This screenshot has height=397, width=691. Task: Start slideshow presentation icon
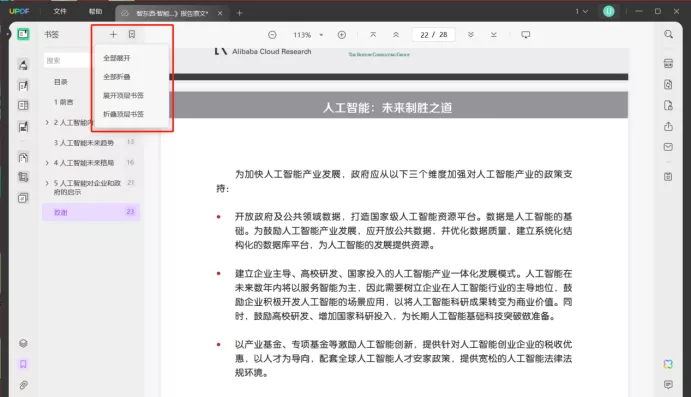tap(525, 35)
